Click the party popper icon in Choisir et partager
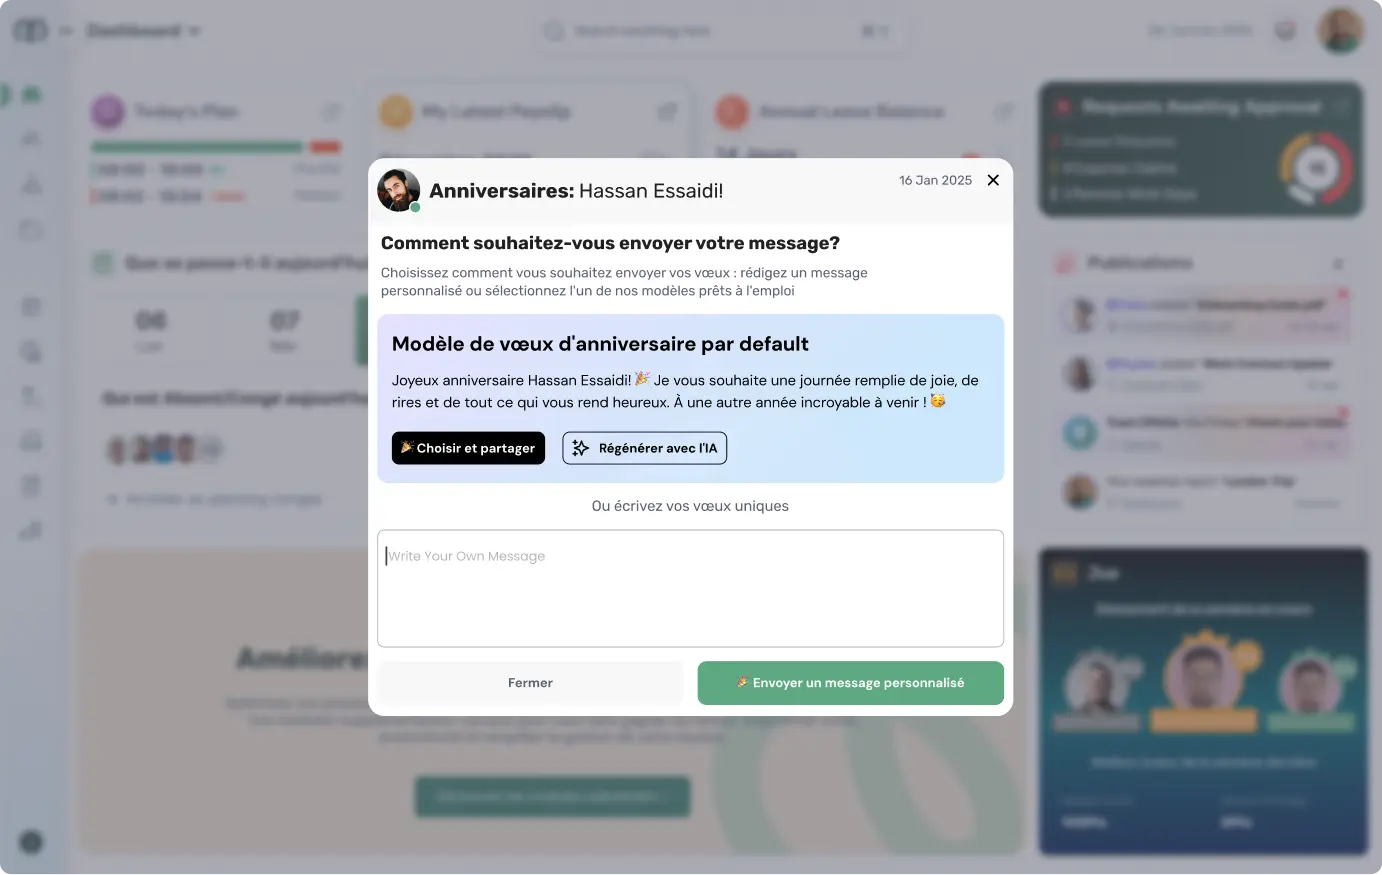 click(x=407, y=447)
